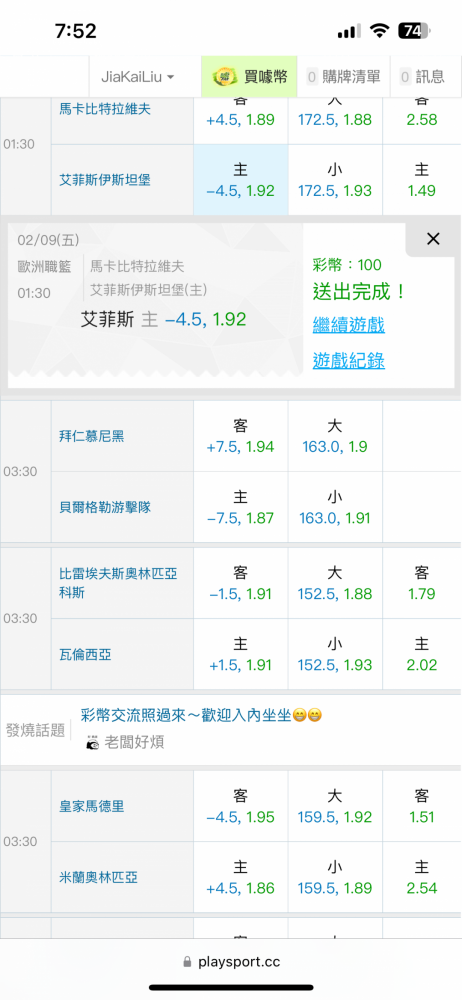Choose 主 2.54 moneyline for 米蘭奧林匹亞
The image size is (462, 1000).
tap(422, 878)
